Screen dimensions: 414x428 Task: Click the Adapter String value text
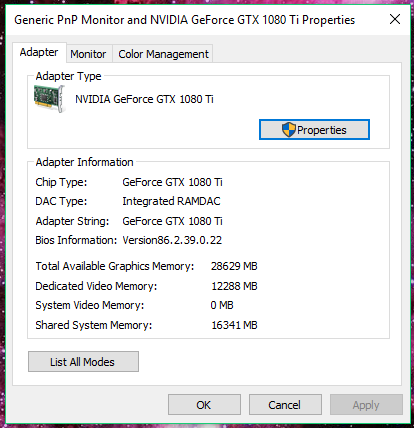(x=172, y=221)
